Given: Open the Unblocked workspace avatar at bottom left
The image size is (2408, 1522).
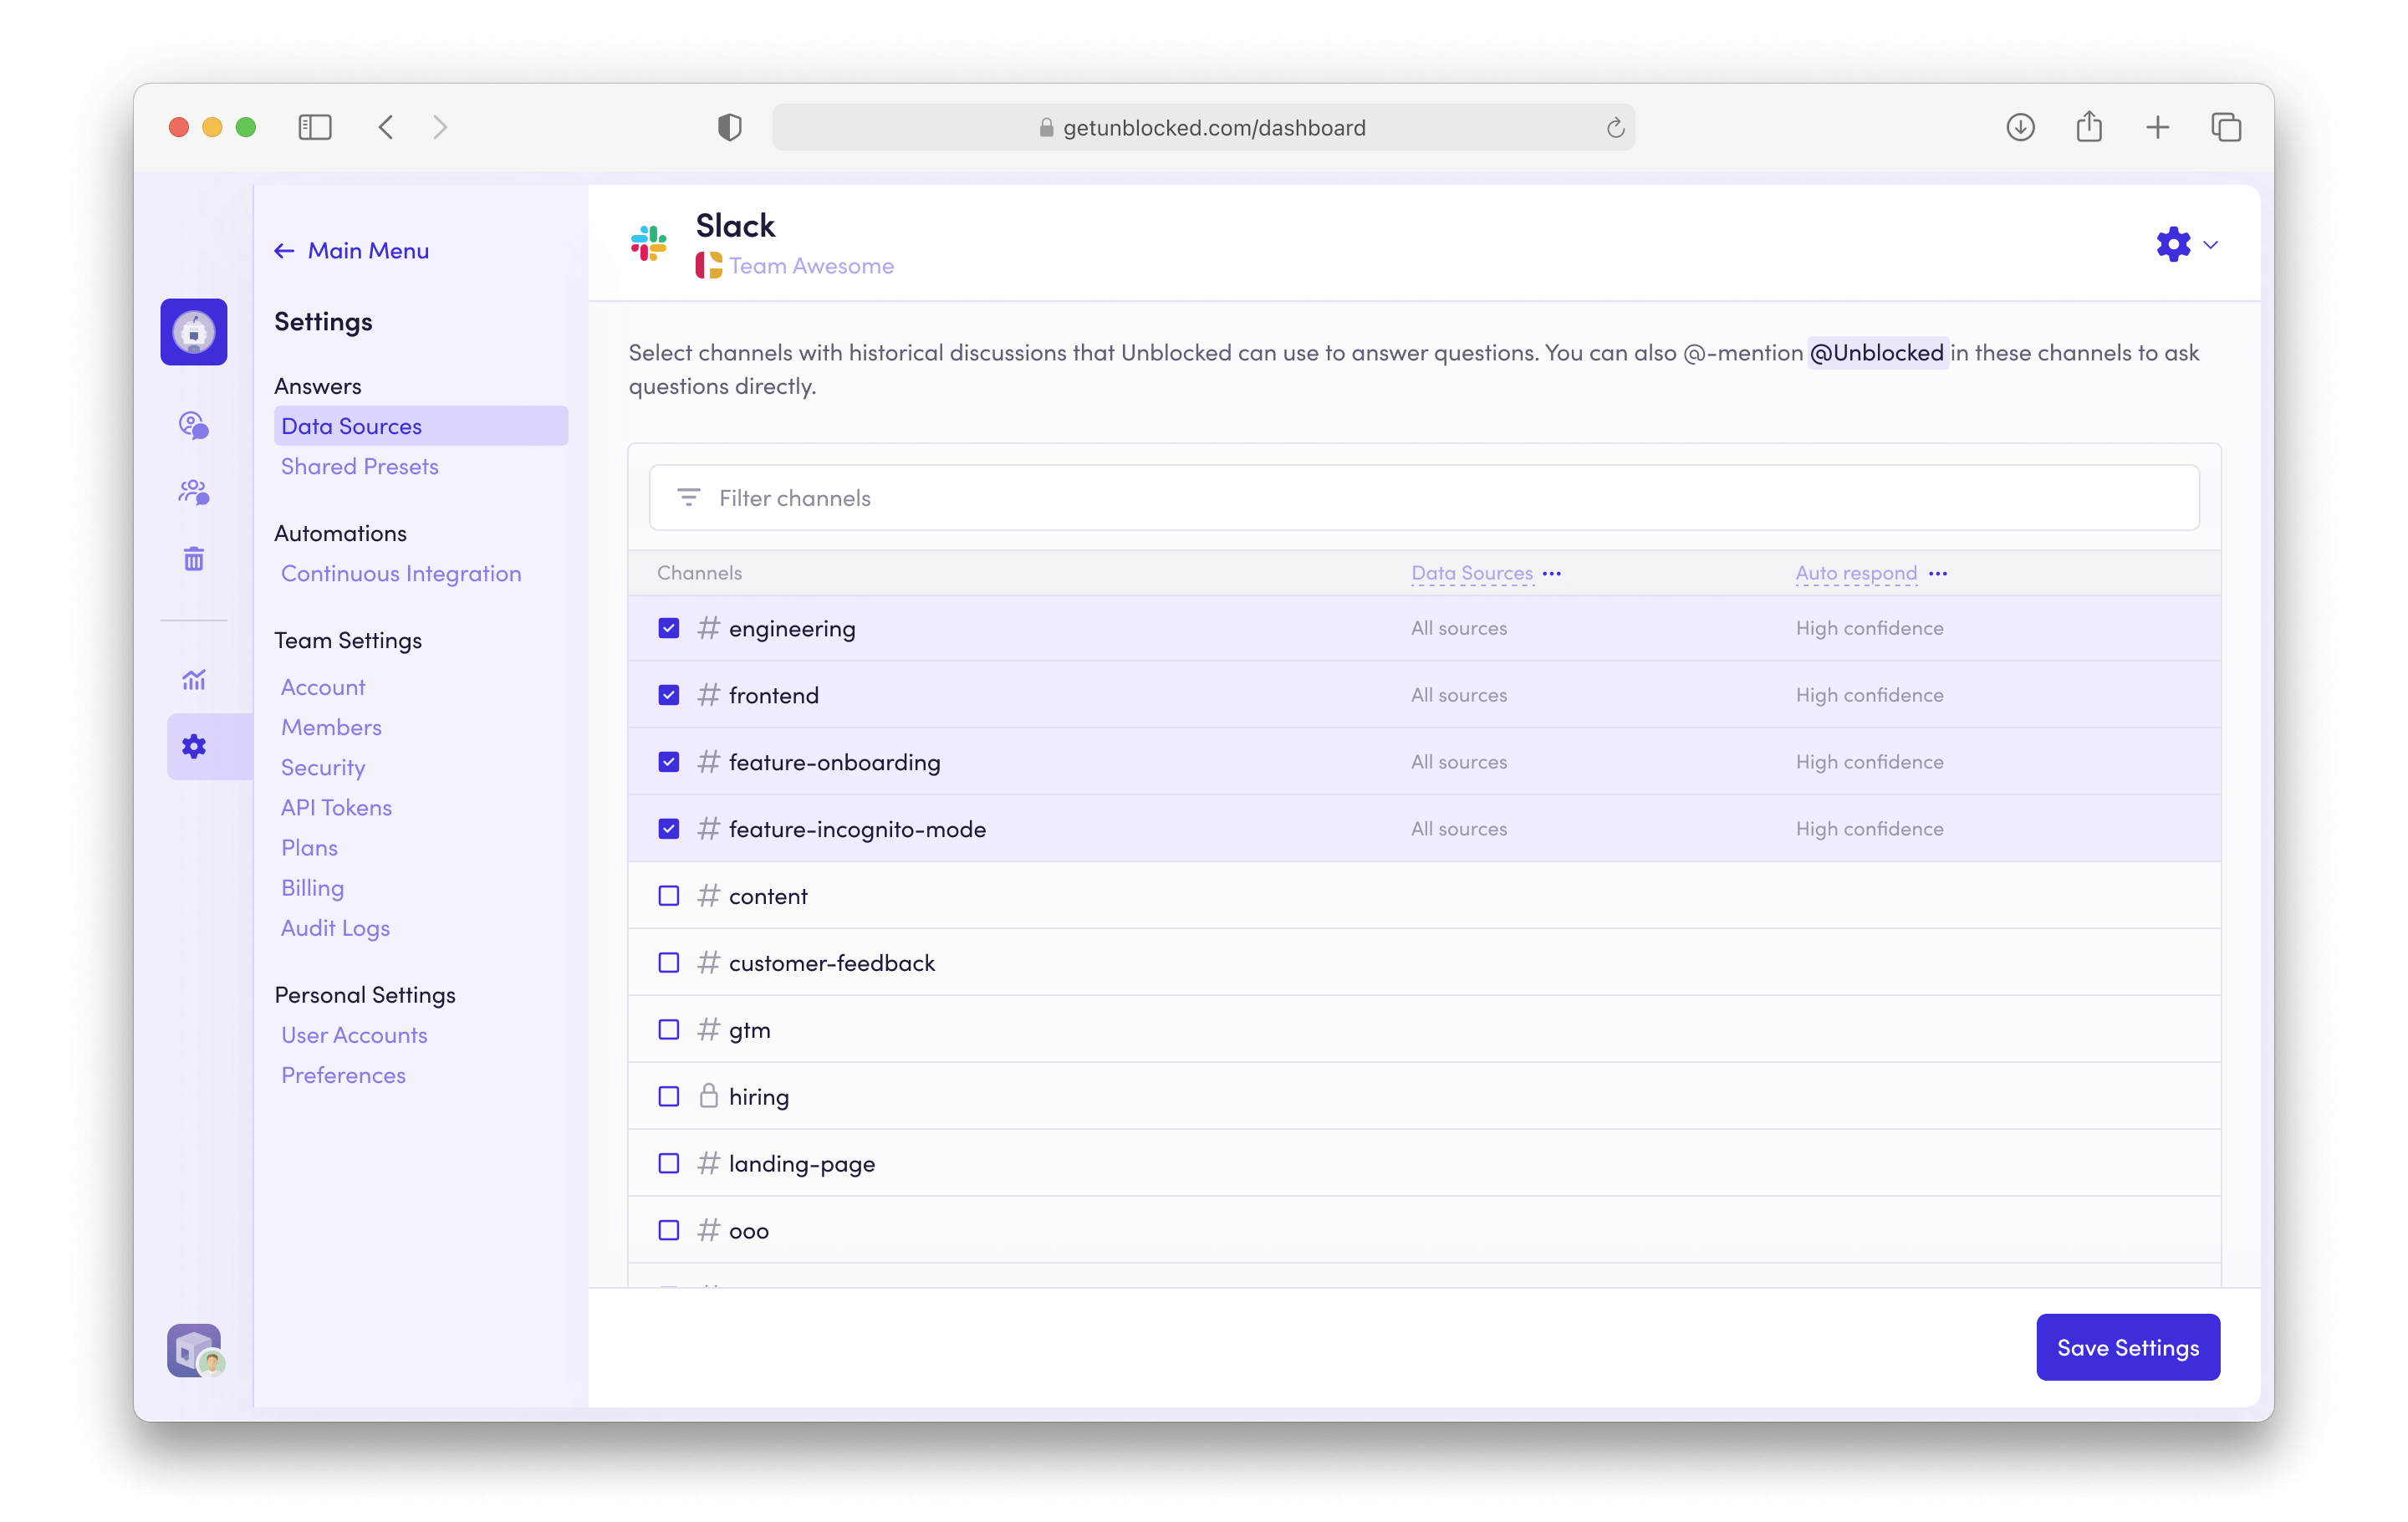Looking at the screenshot, I should coord(193,1350).
